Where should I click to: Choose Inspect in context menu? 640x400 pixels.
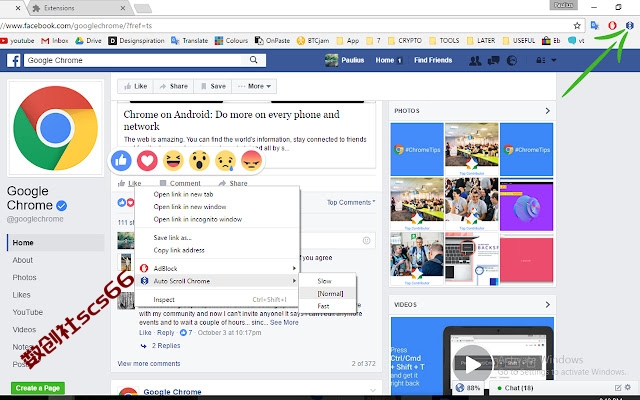[x=217, y=300]
